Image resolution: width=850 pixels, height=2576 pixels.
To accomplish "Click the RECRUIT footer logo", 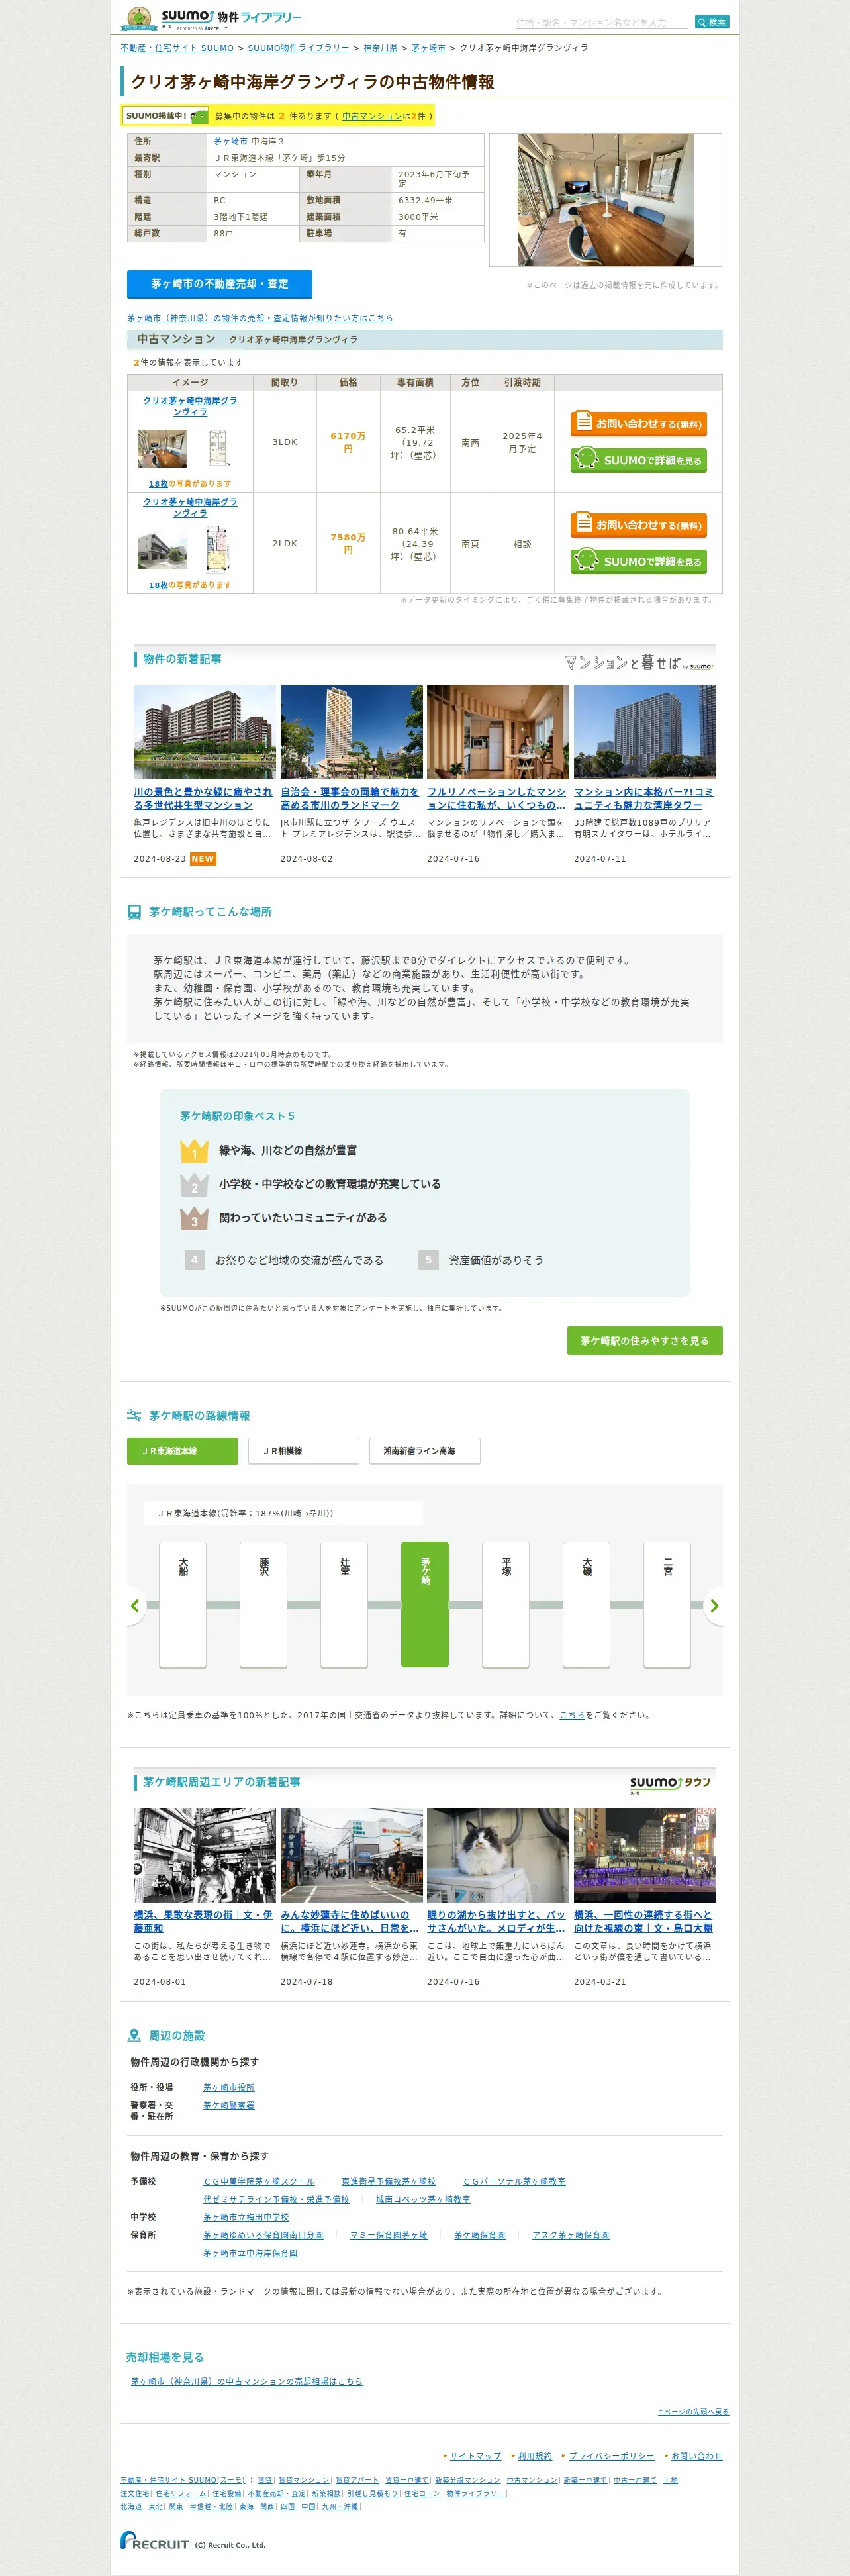I will coord(154,2540).
